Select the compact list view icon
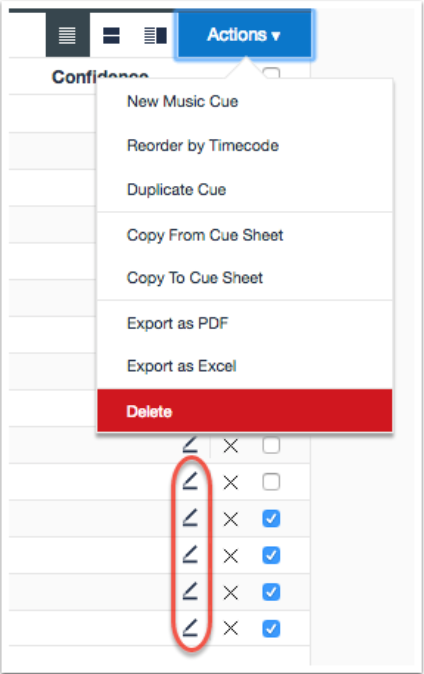The height and width of the screenshot is (674, 424). 68,35
